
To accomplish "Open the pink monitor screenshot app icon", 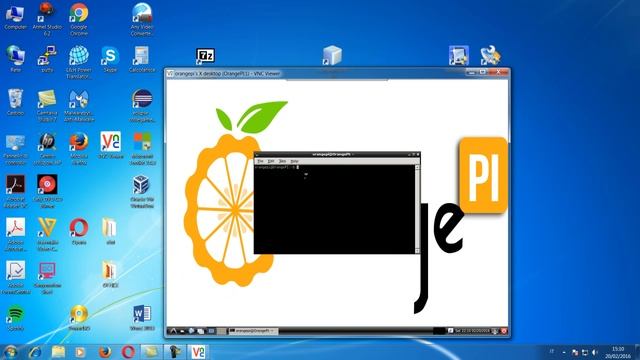I will pyautogui.click(x=47, y=278).
